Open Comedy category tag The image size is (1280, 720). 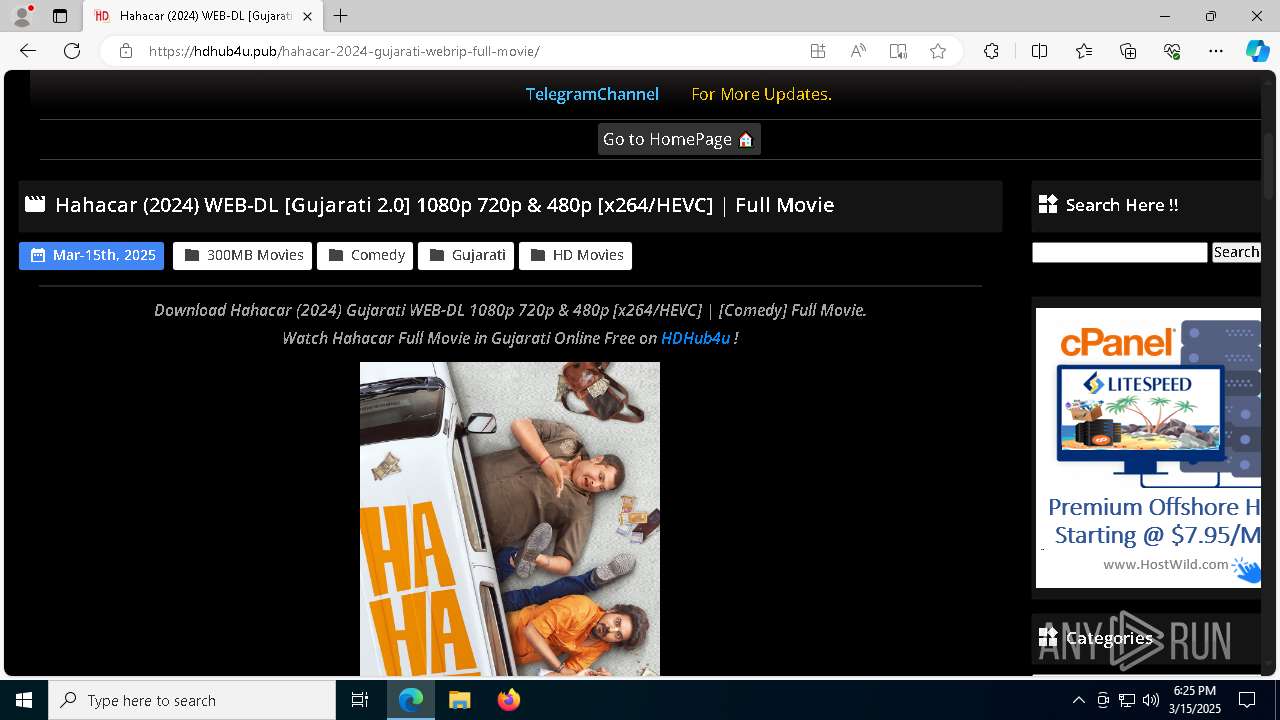pos(365,255)
